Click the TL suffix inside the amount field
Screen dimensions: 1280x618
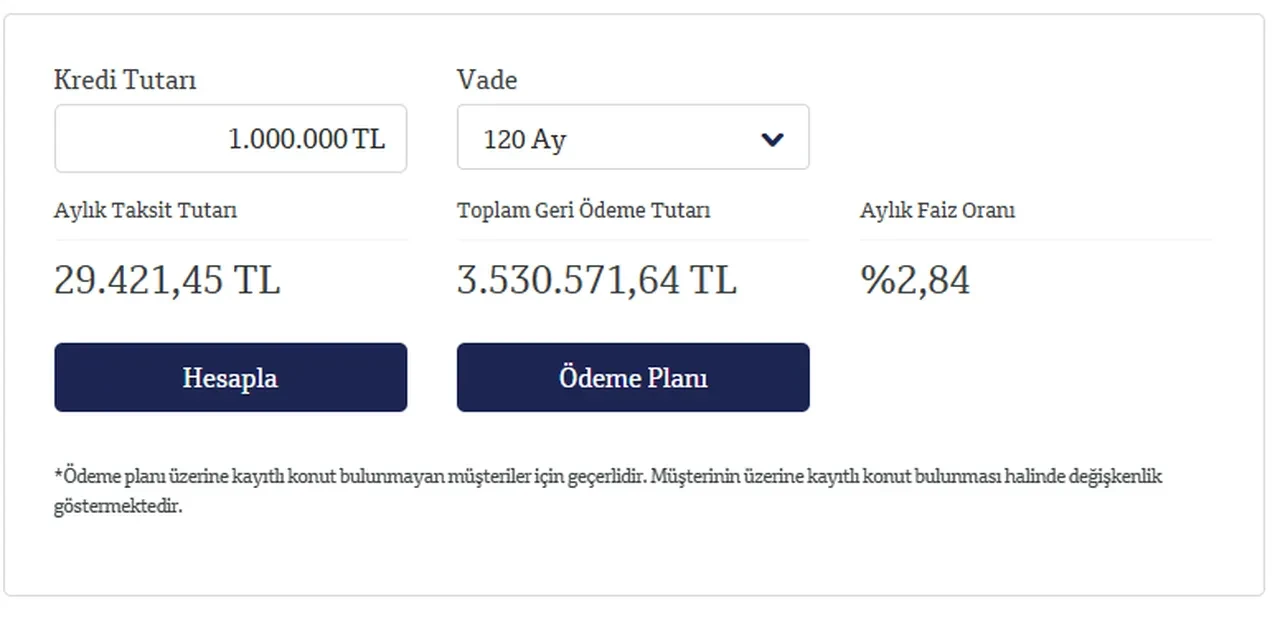tap(369, 139)
